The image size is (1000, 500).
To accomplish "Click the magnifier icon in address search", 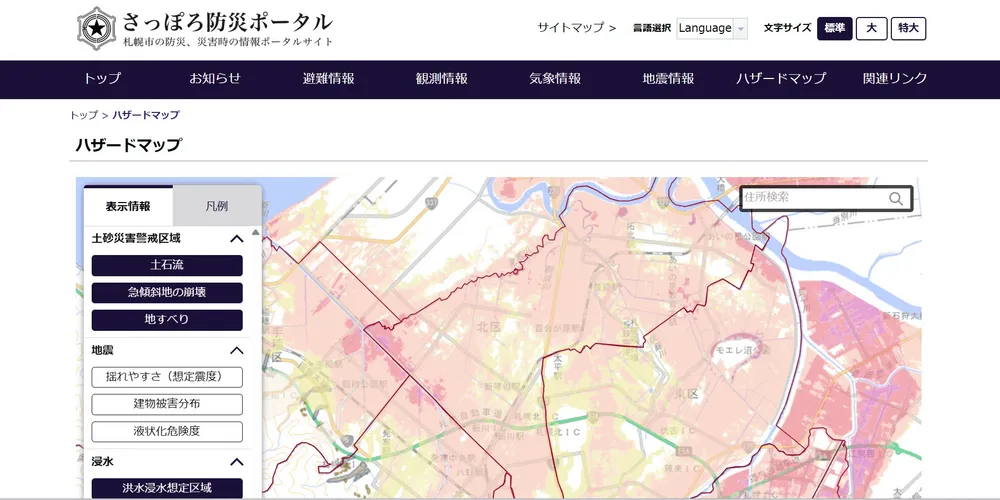I will [x=896, y=199].
